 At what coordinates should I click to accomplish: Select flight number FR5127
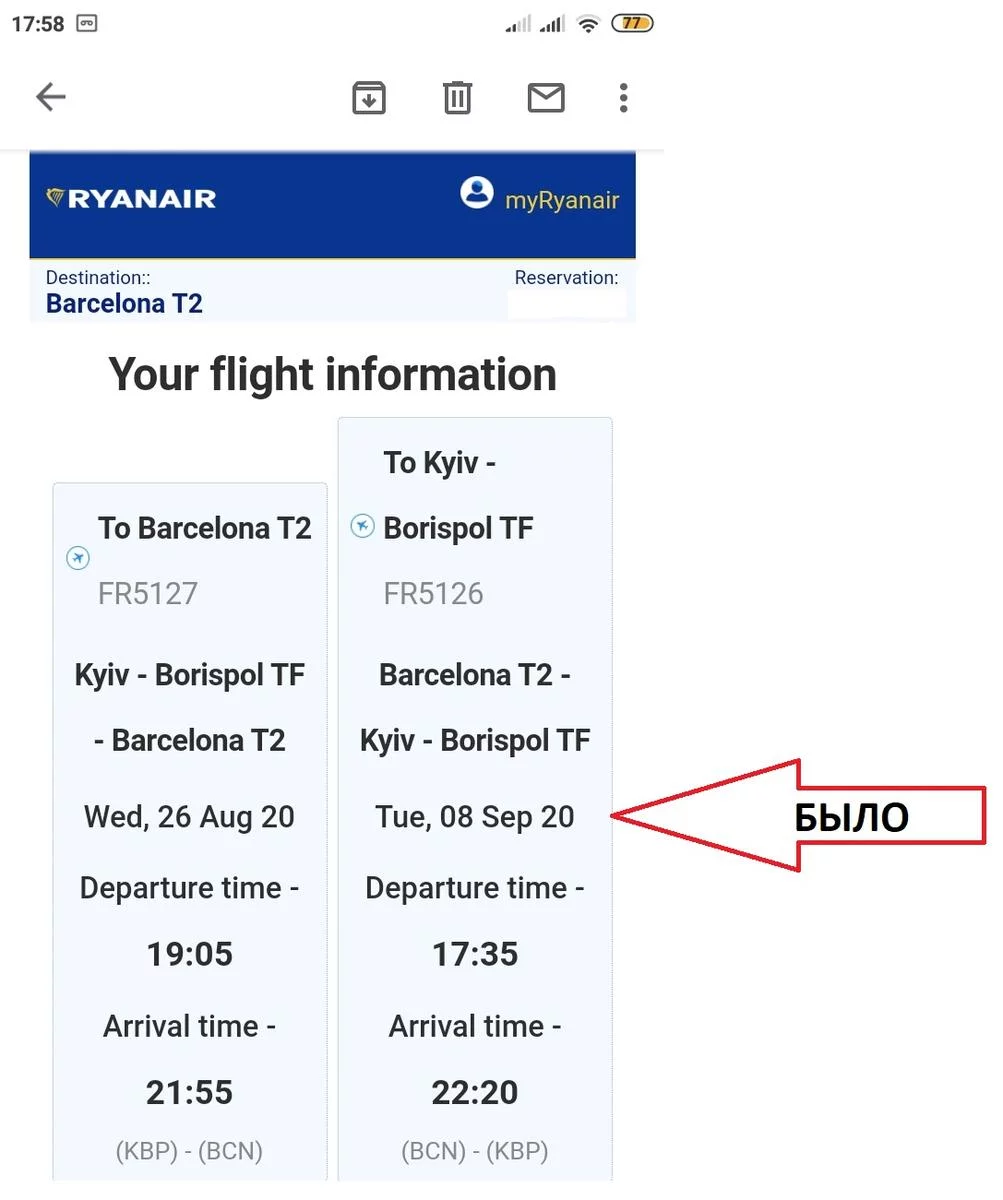[x=148, y=594]
